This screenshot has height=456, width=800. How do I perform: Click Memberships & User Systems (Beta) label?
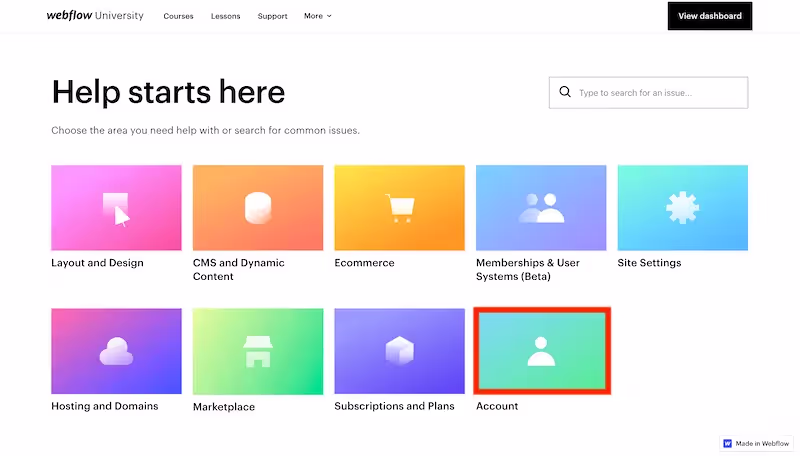coord(528,269)
